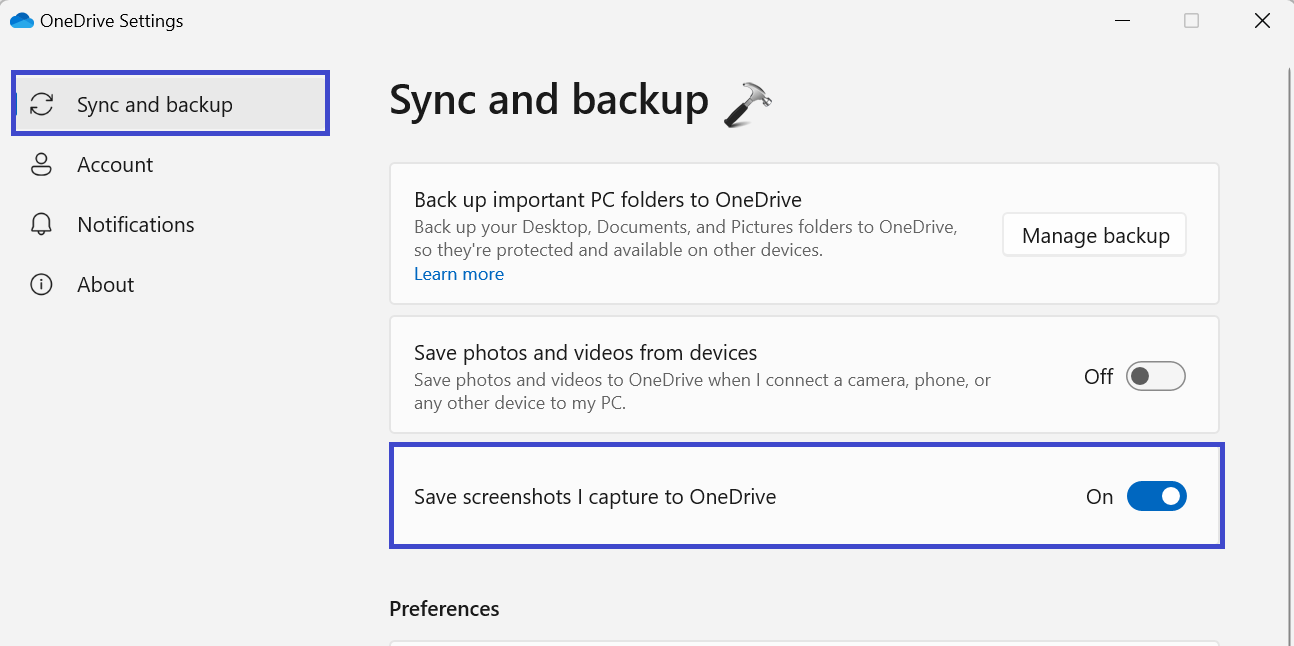The height and width of the screenshot is (646, 1294).
Task: Click the Account person icon
Action: tap(41, 165)
